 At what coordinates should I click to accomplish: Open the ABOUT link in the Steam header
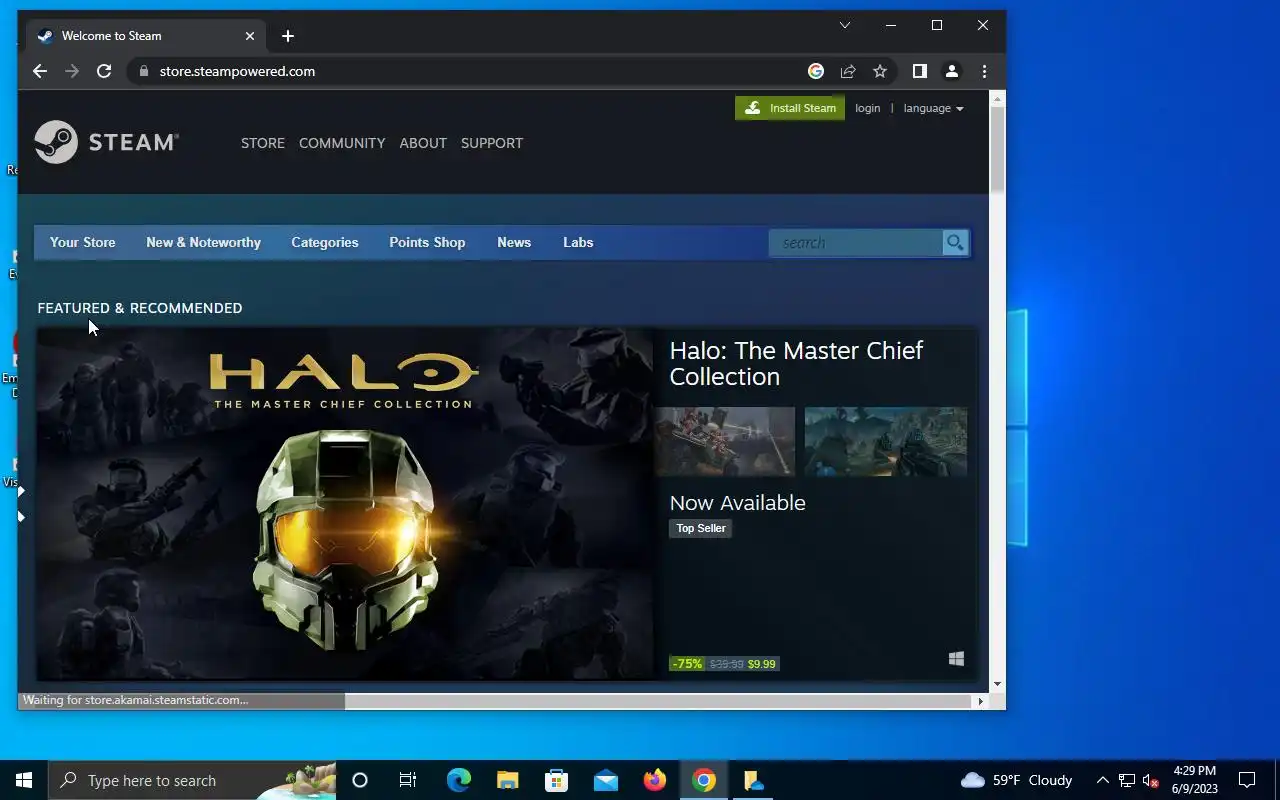423,143
